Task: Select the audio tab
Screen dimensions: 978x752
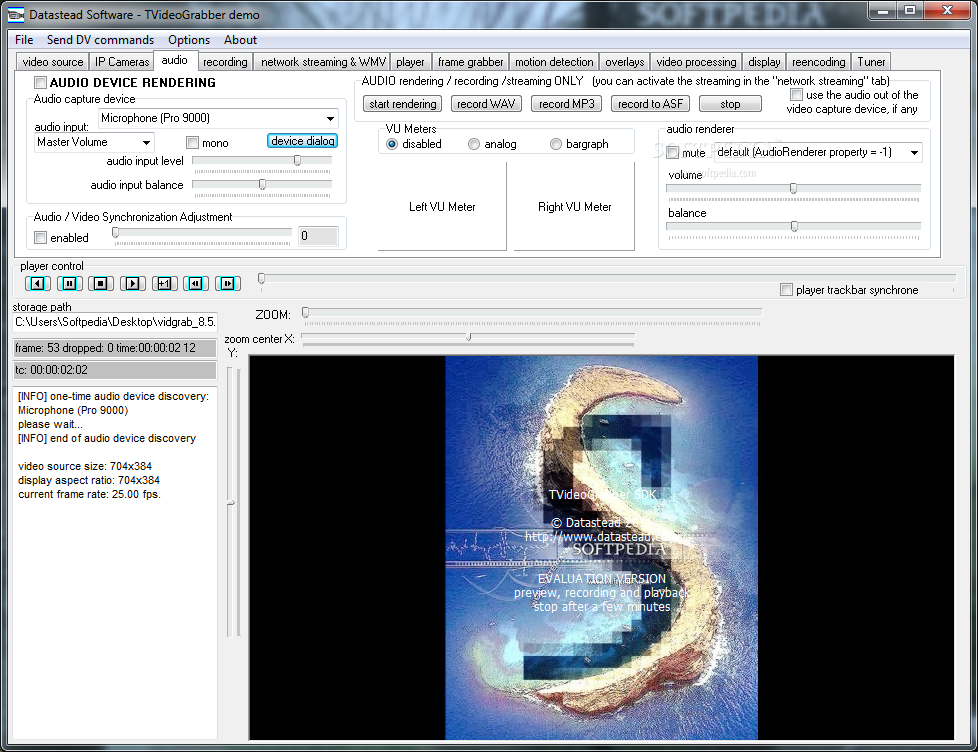Action: coord(175,60)
